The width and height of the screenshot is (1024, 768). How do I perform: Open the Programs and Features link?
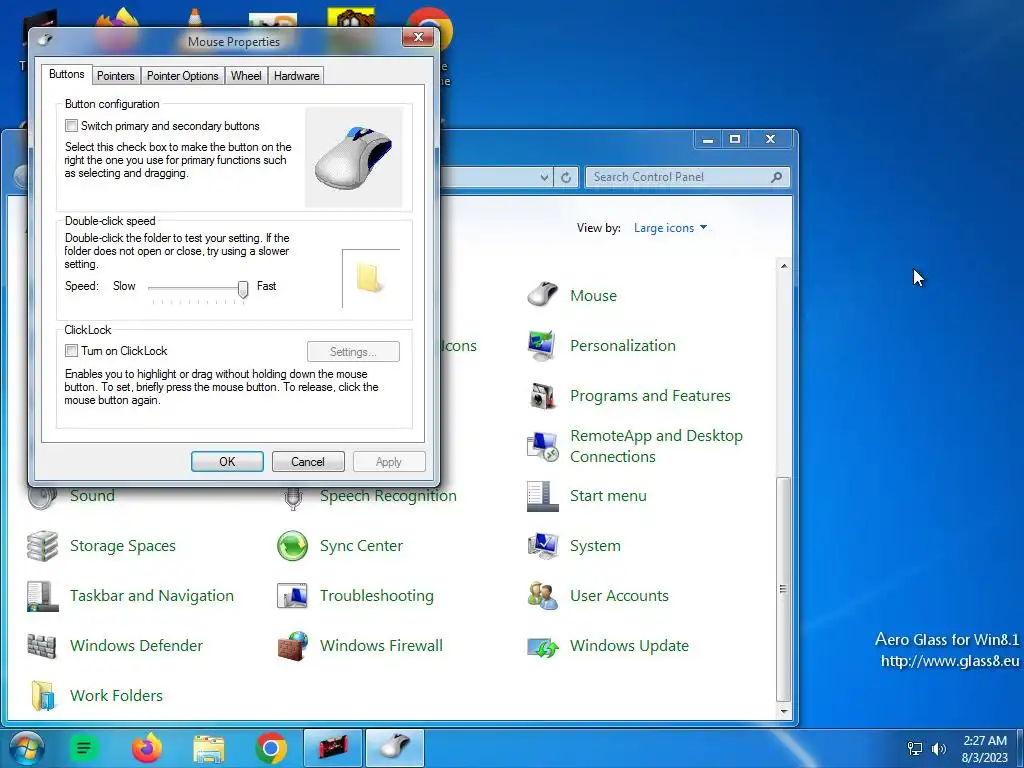(650, 396)
